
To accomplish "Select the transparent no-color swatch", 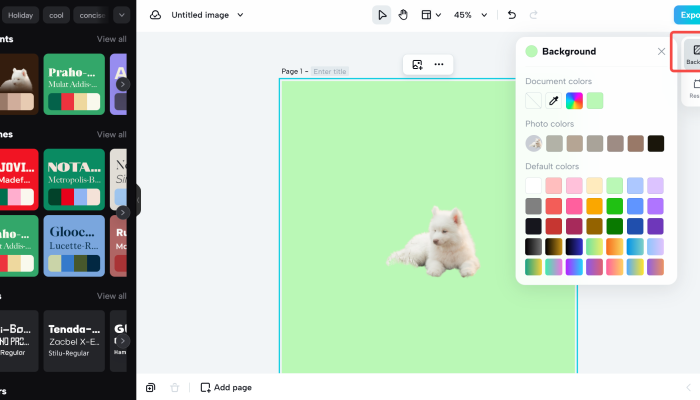I will click(534, 100).
